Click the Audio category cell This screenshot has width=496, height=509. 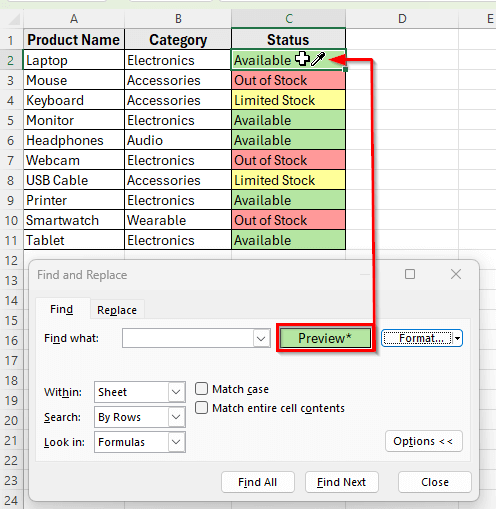point(178,140)
